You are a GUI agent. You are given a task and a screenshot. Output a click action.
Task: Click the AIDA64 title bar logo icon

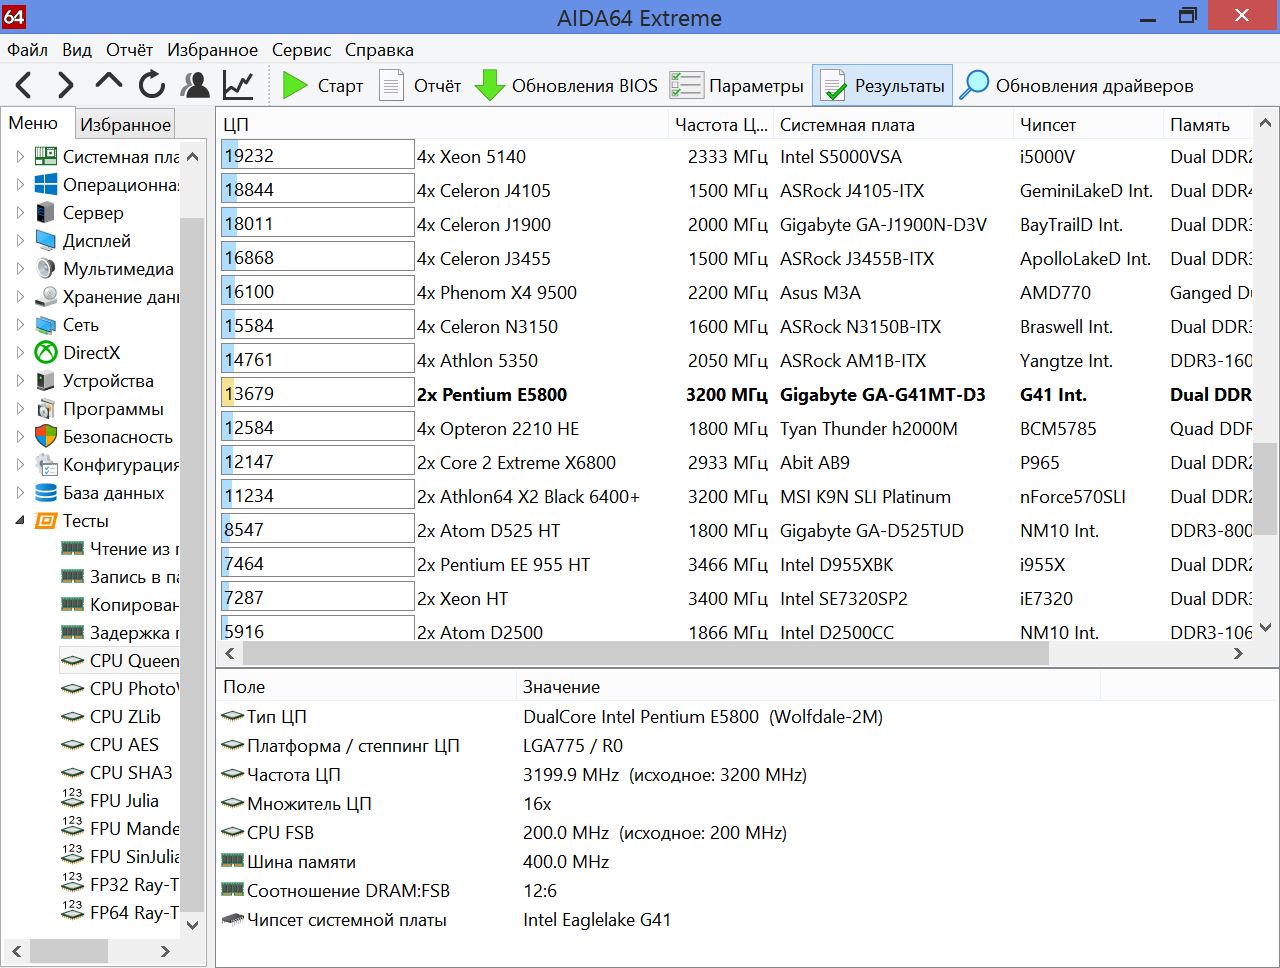coord(14,17)
